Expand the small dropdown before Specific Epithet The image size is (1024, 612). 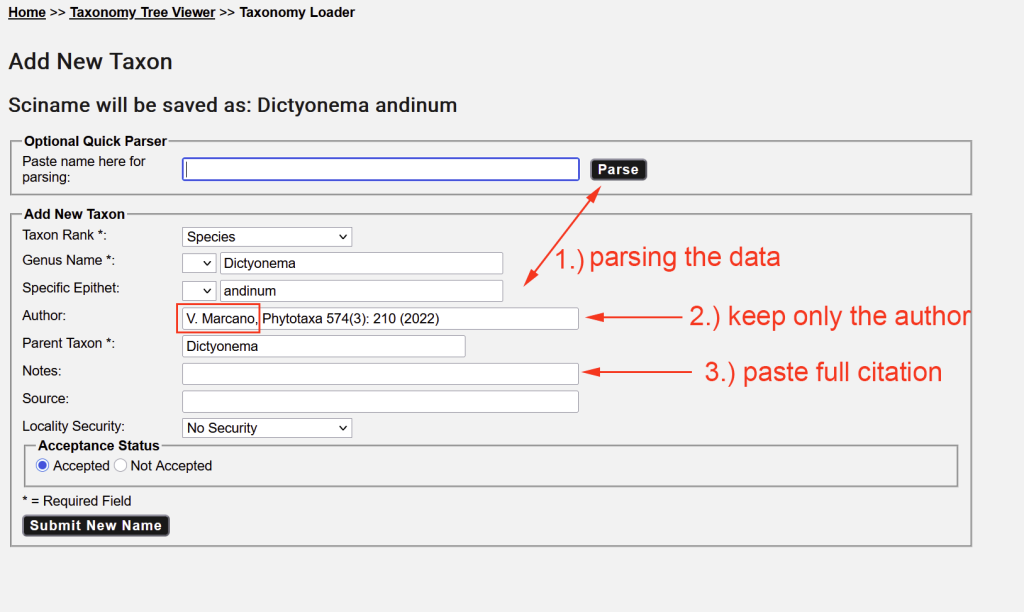(199, 291)
